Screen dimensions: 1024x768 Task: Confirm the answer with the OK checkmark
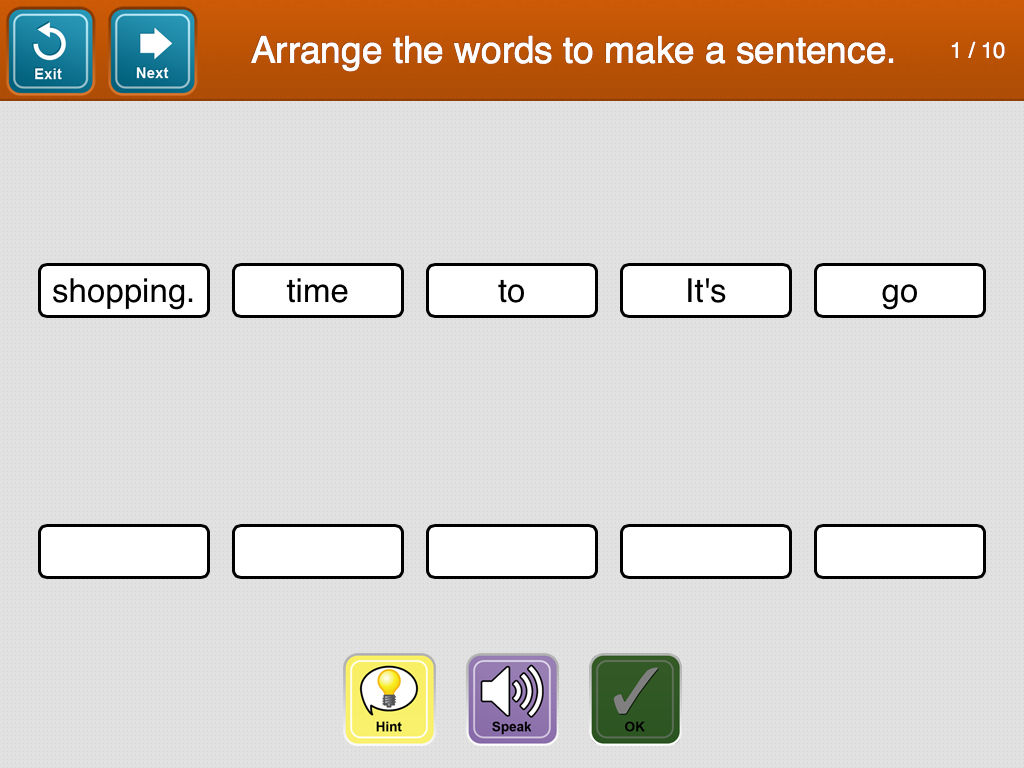click(x=635, y=689)
